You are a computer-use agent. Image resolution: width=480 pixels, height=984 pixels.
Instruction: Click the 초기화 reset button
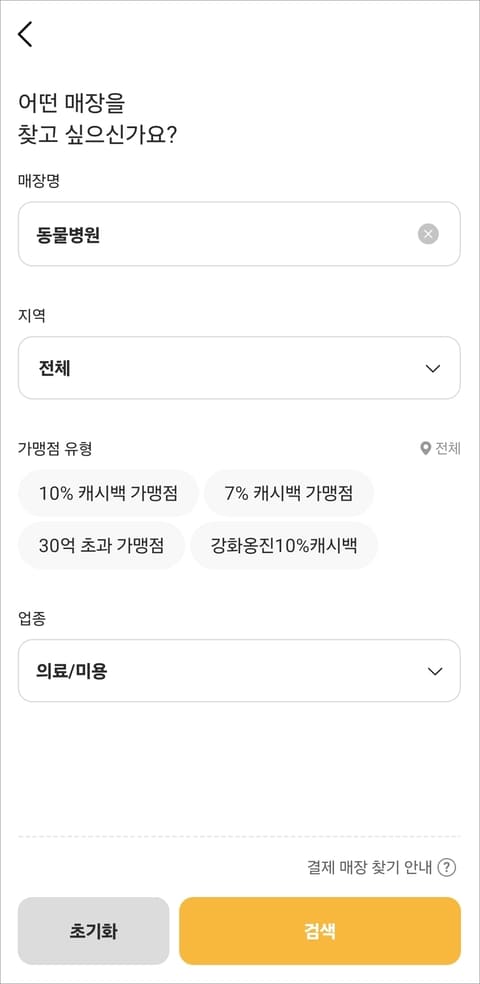point(93,931)
